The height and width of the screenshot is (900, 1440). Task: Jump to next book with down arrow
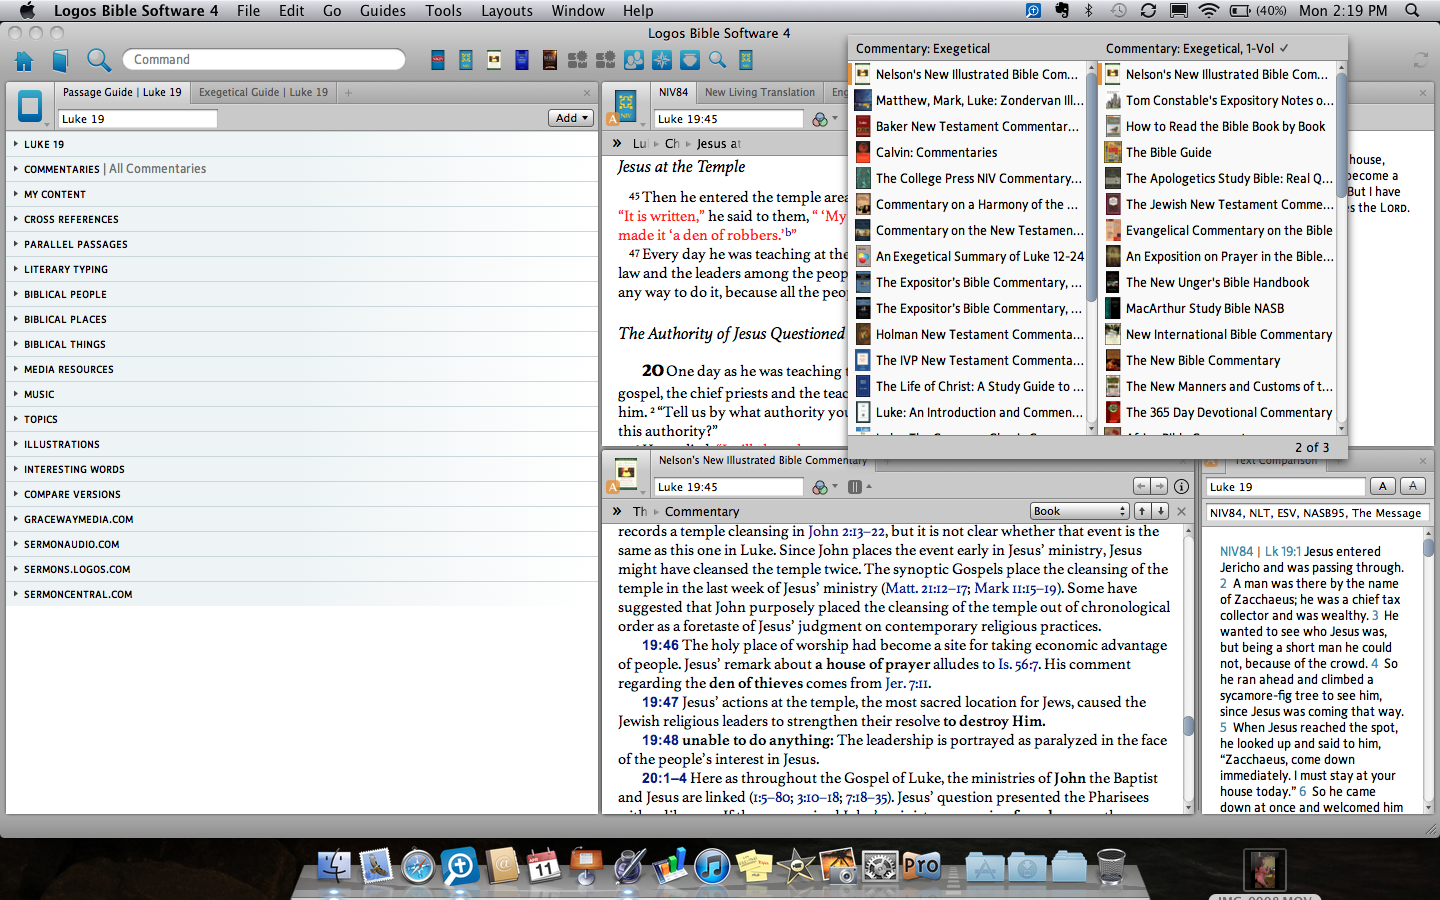1160,511
